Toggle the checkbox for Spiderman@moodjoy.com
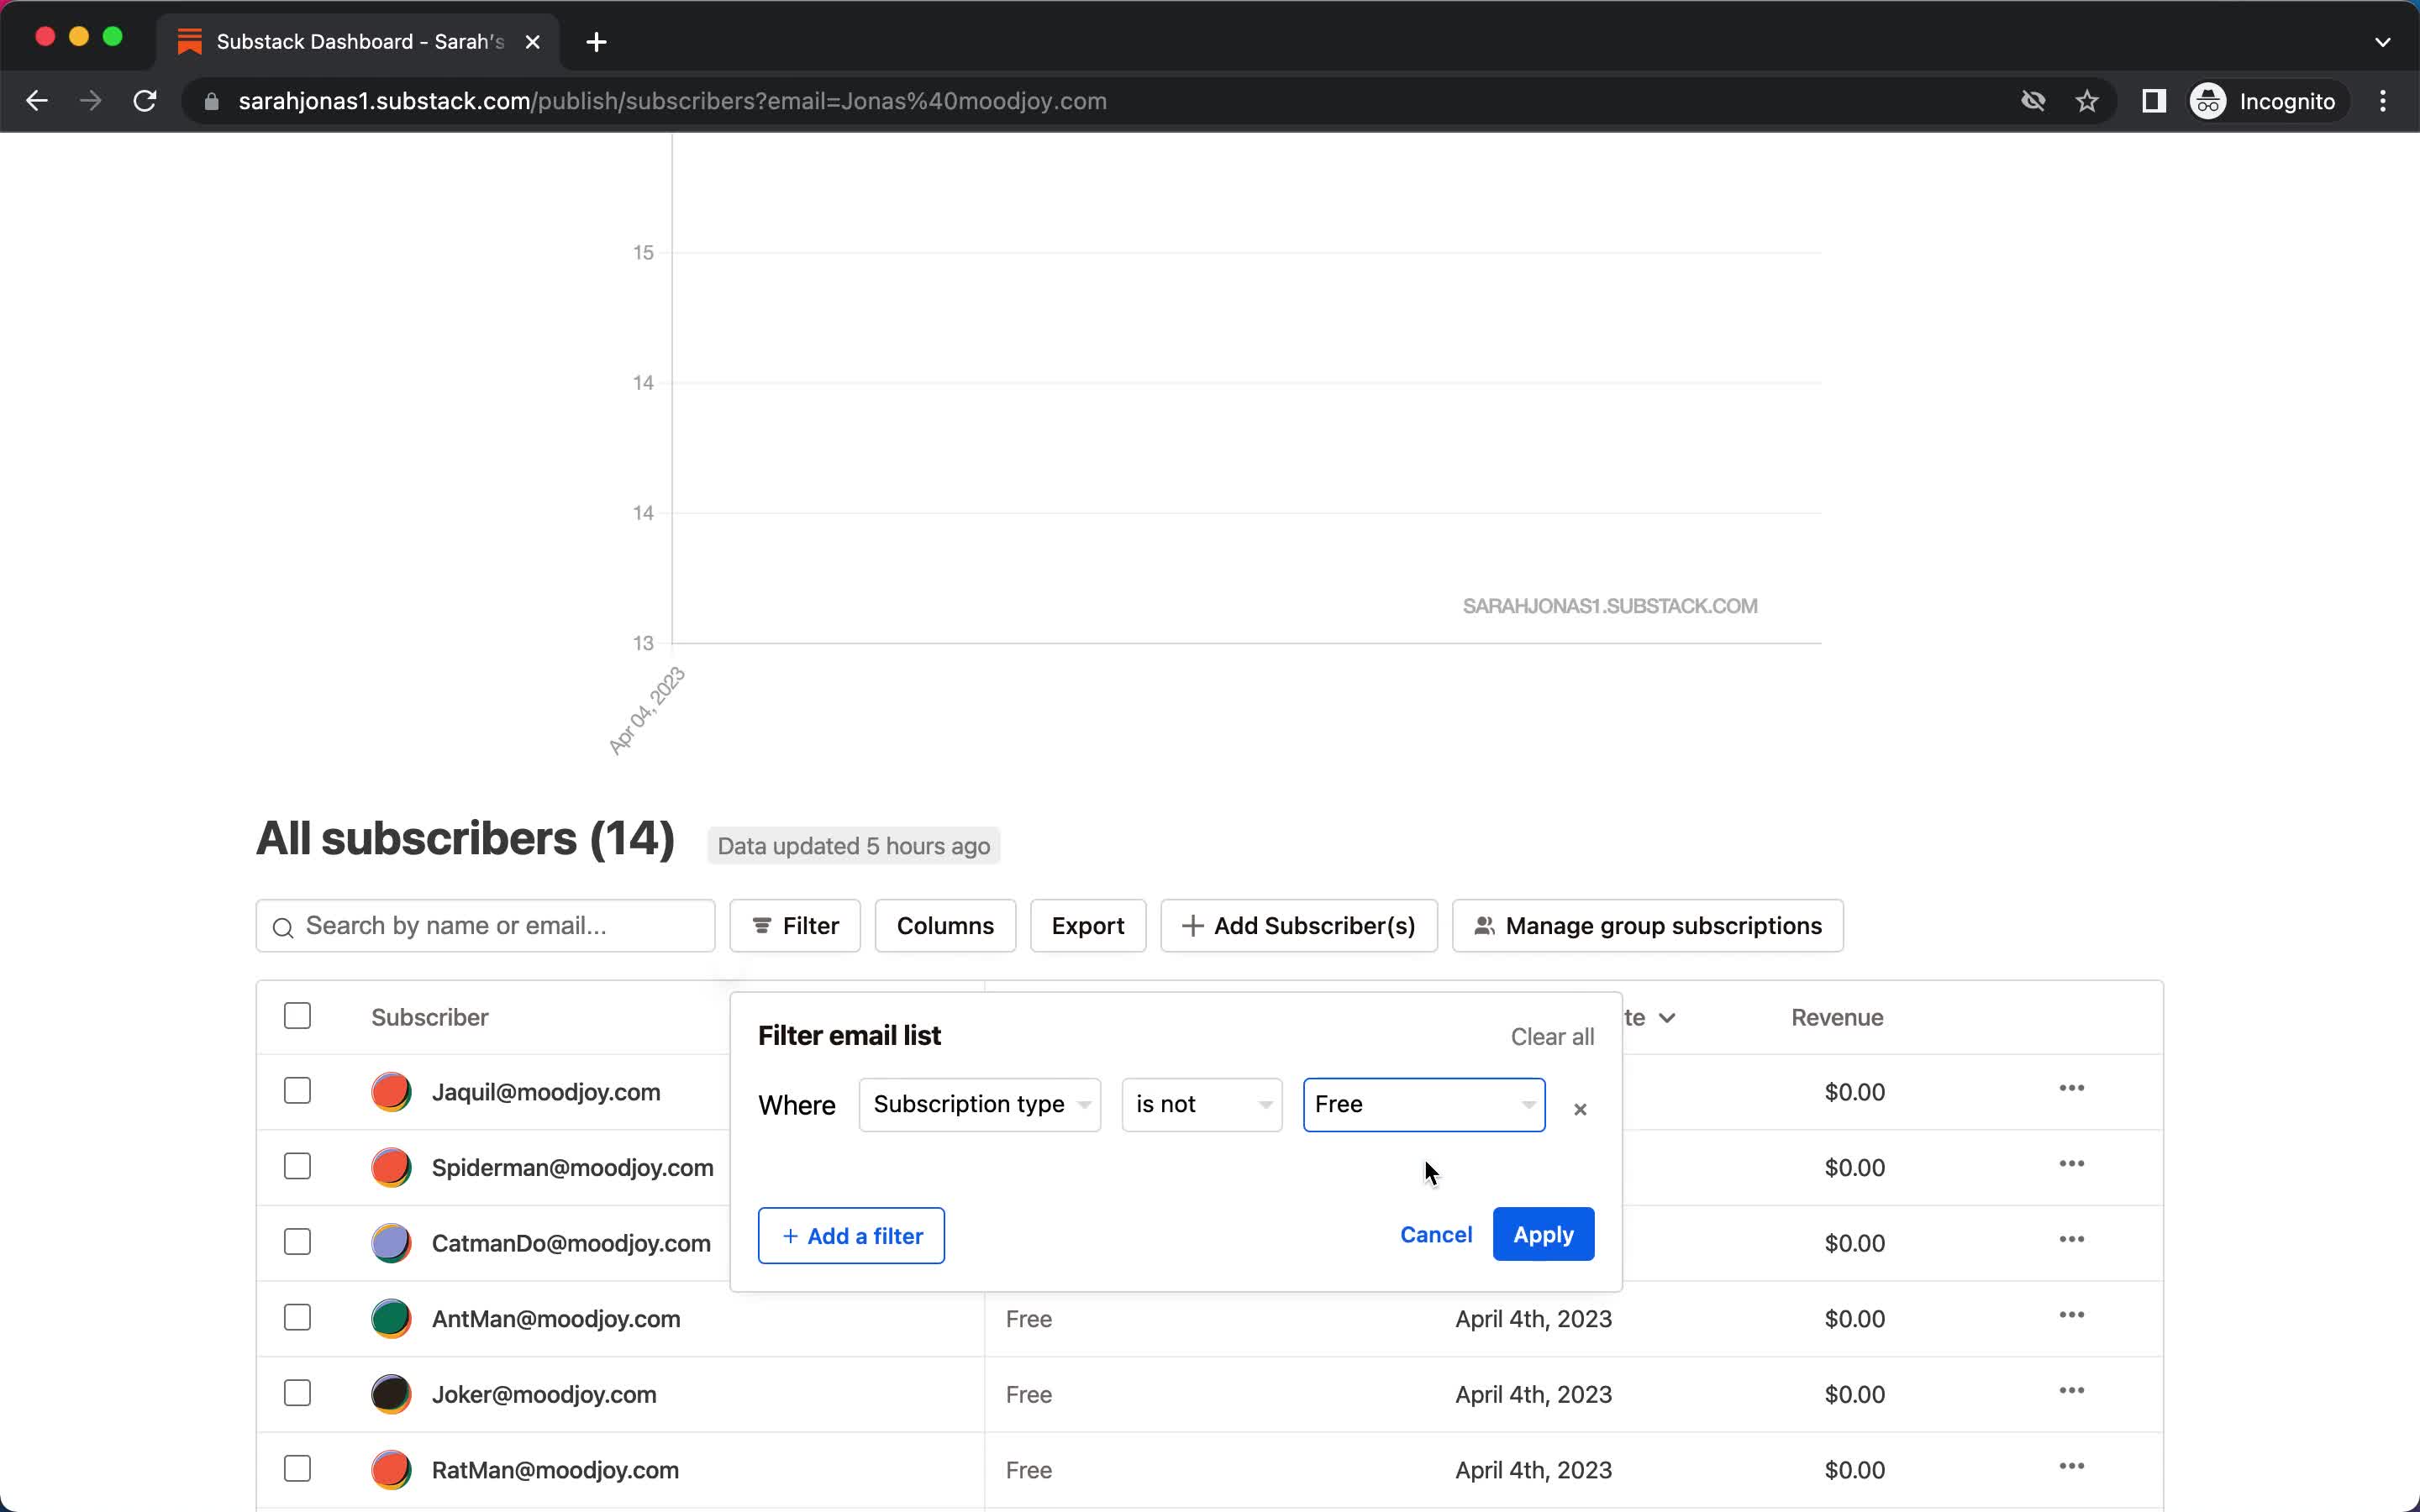 point(298,1167)
